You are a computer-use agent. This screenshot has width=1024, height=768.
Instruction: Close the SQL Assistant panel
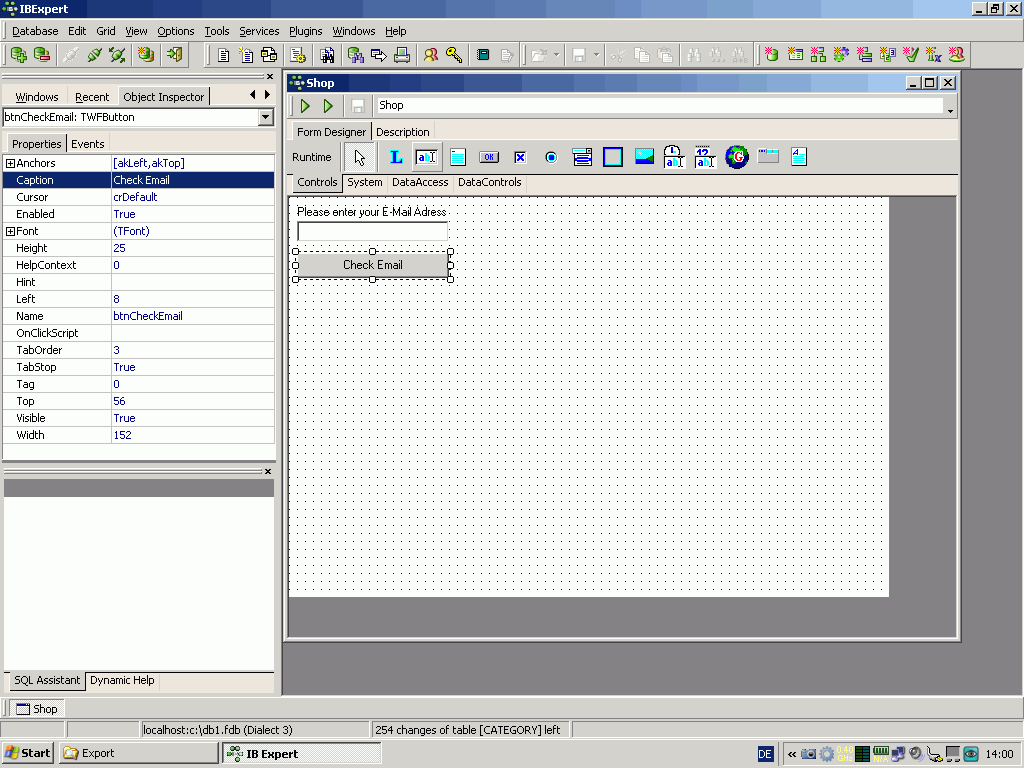click(268, 472)
